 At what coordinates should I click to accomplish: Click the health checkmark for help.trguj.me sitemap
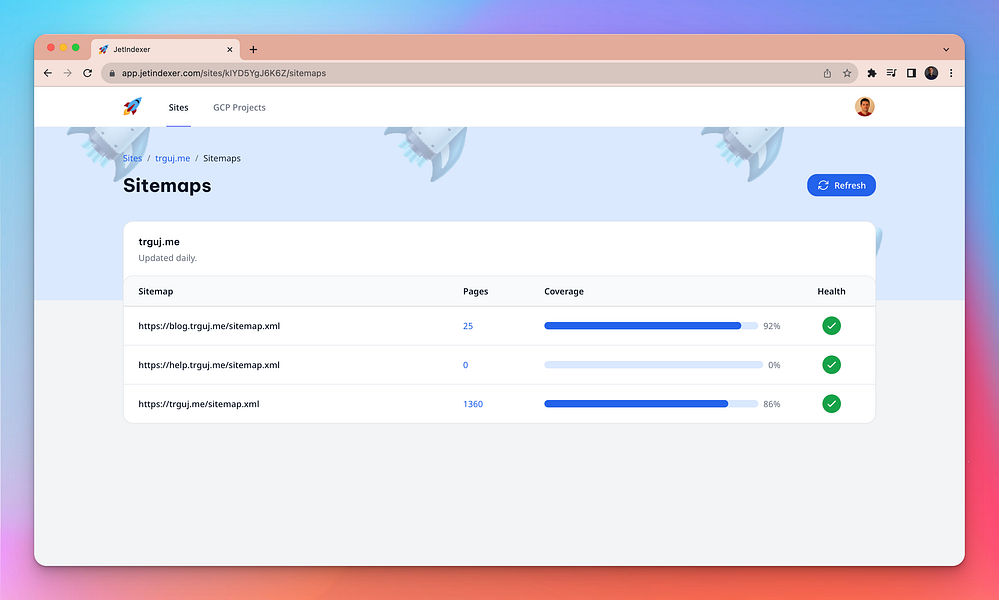[831, 365]
